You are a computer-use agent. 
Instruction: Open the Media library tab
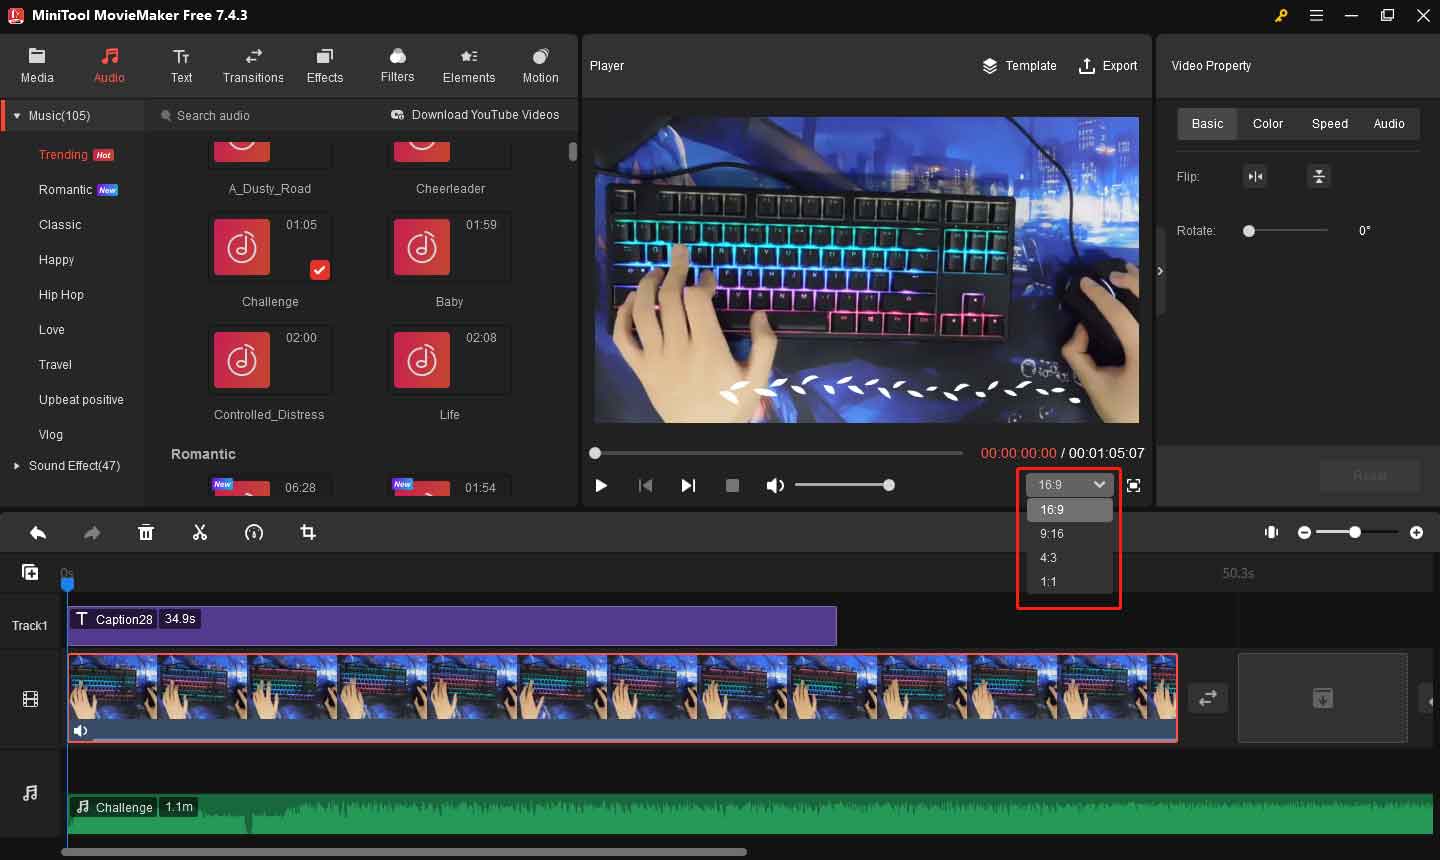(x=37, y=65)
